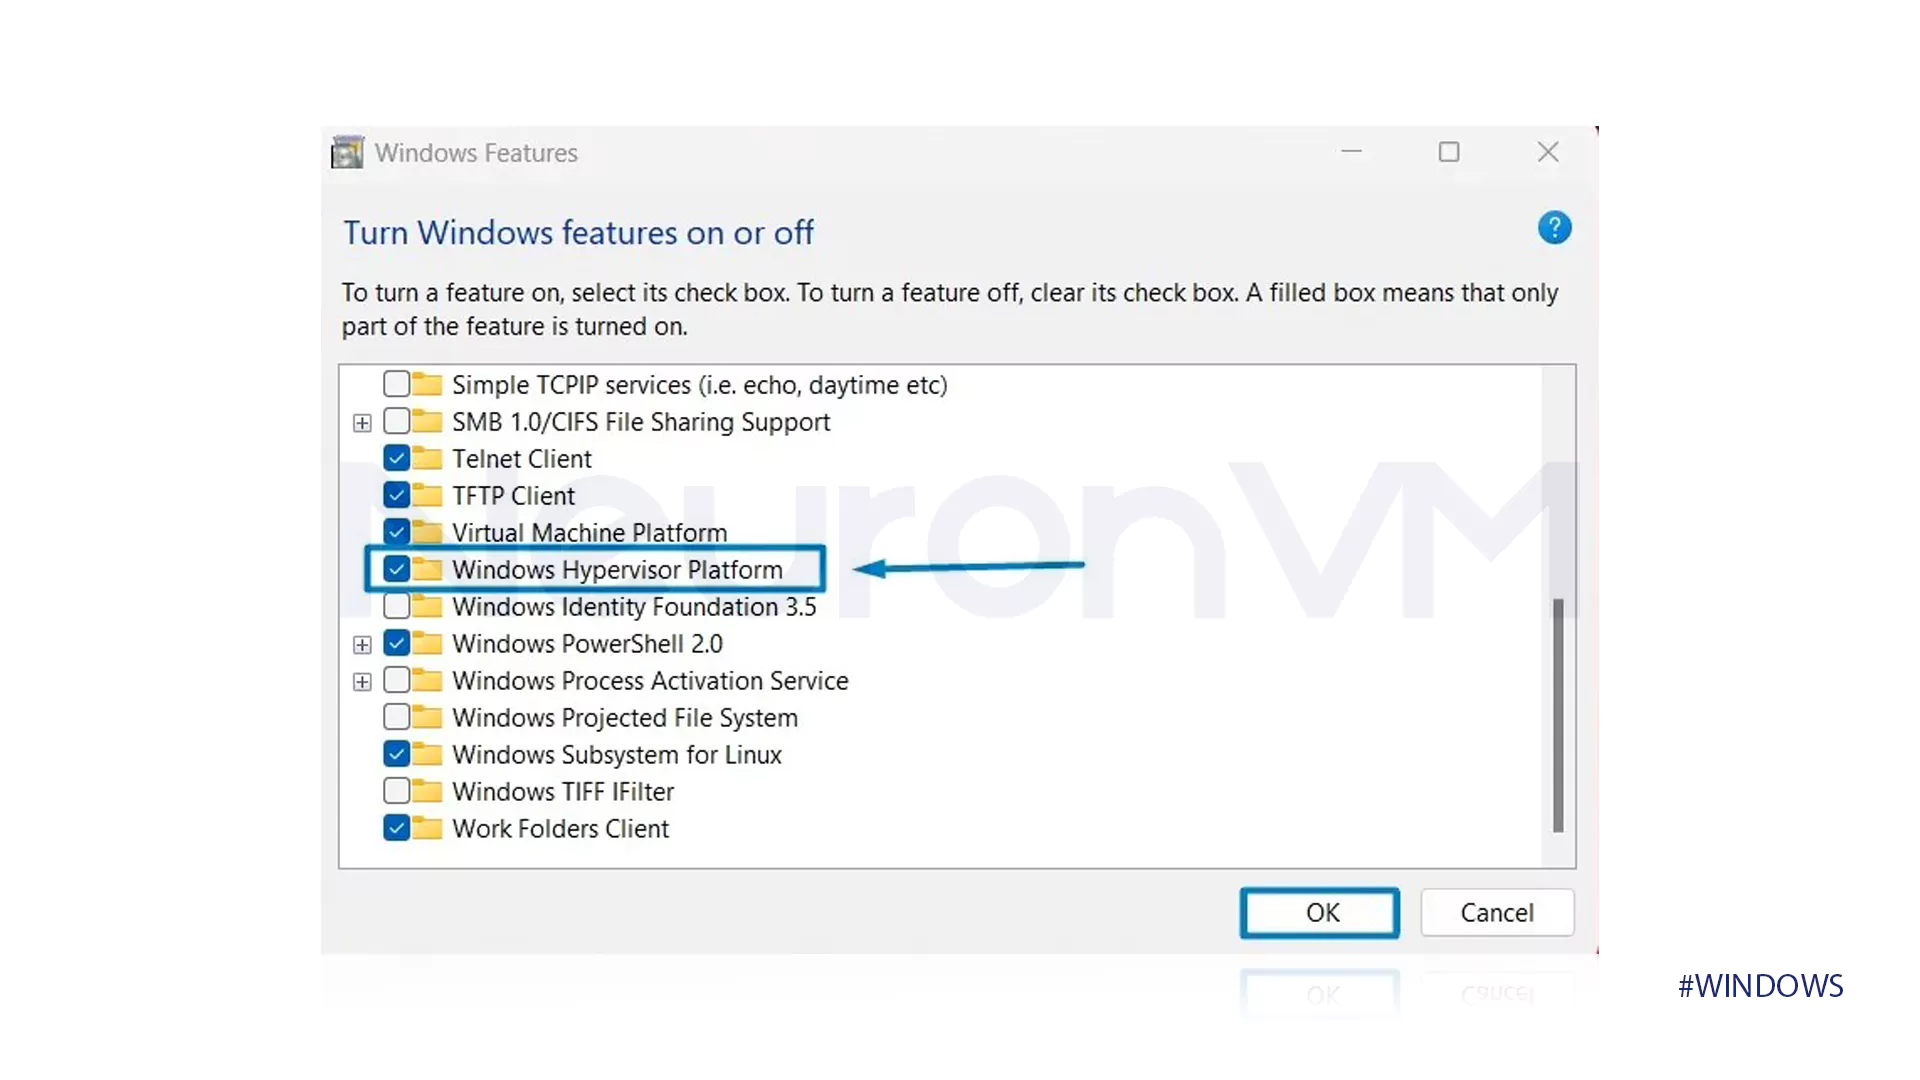This screenshot has height=1080, width=1920.
Task: Maximize the Windows Features dialog
Action: [x=1449, y=152]
